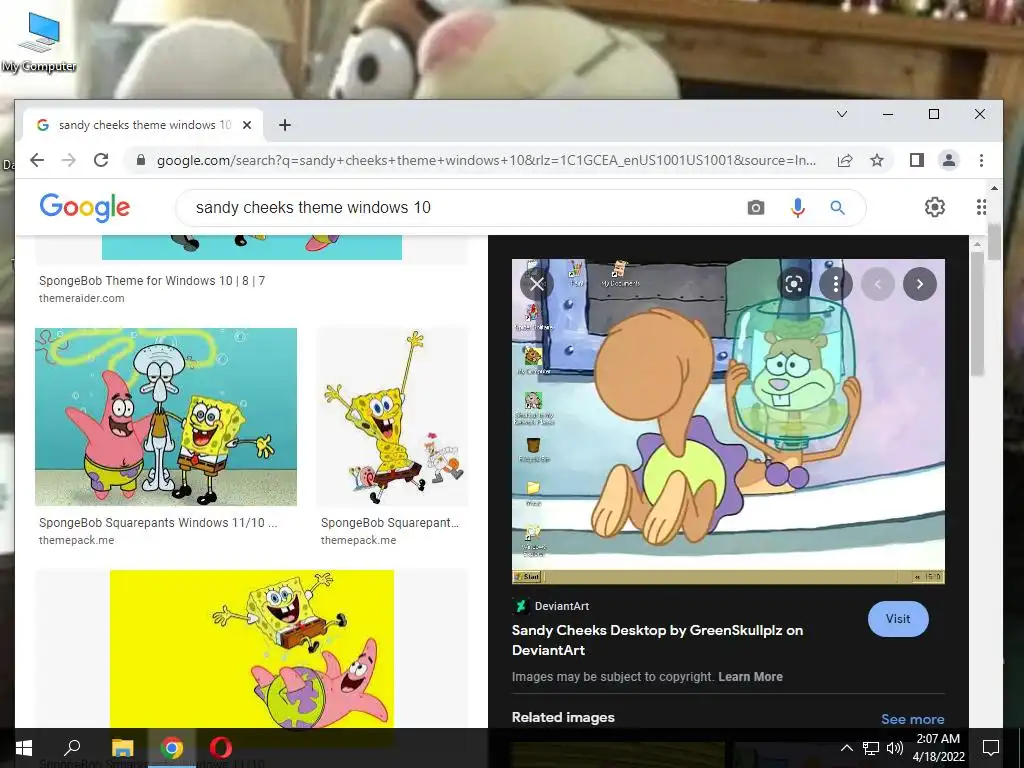Share this page using the share icon
This screenshot has width=1024, height=768.
[845, 160]
